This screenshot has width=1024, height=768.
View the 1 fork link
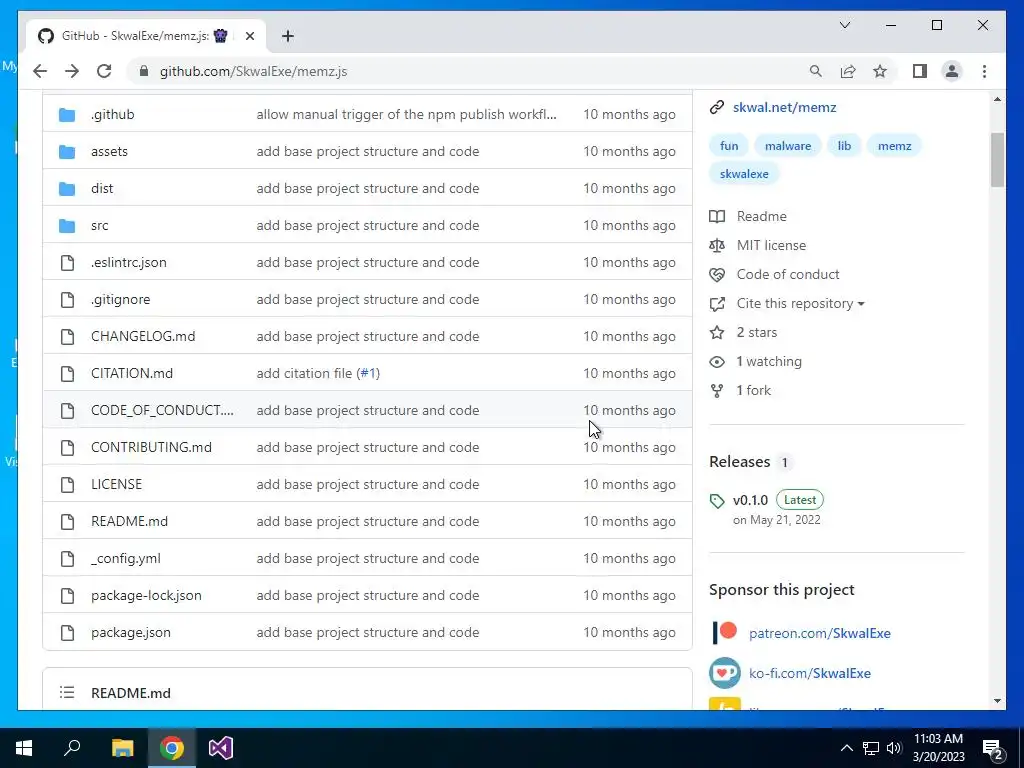point(754,391)
